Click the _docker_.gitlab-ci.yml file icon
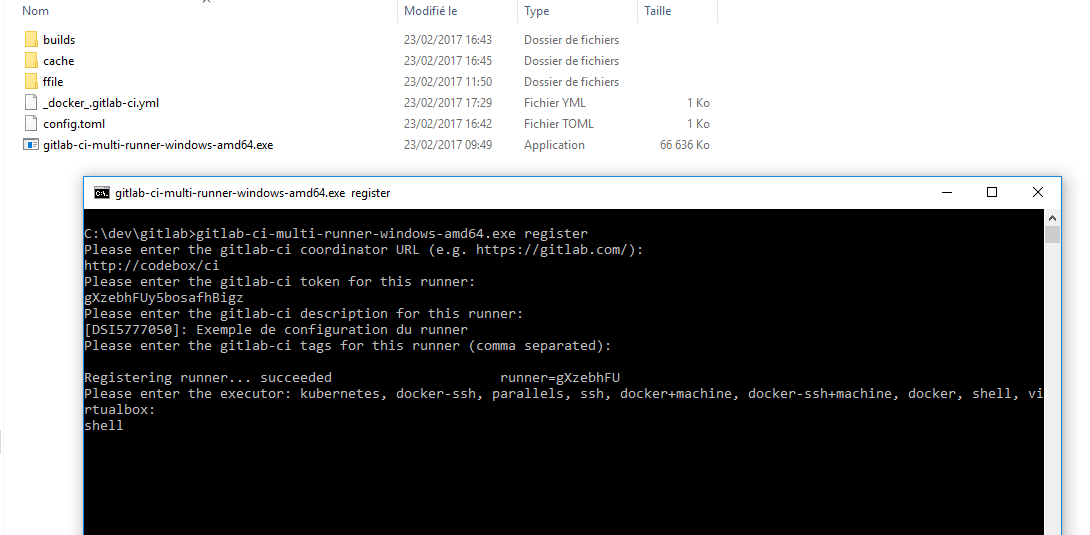 tap(30, 103)
